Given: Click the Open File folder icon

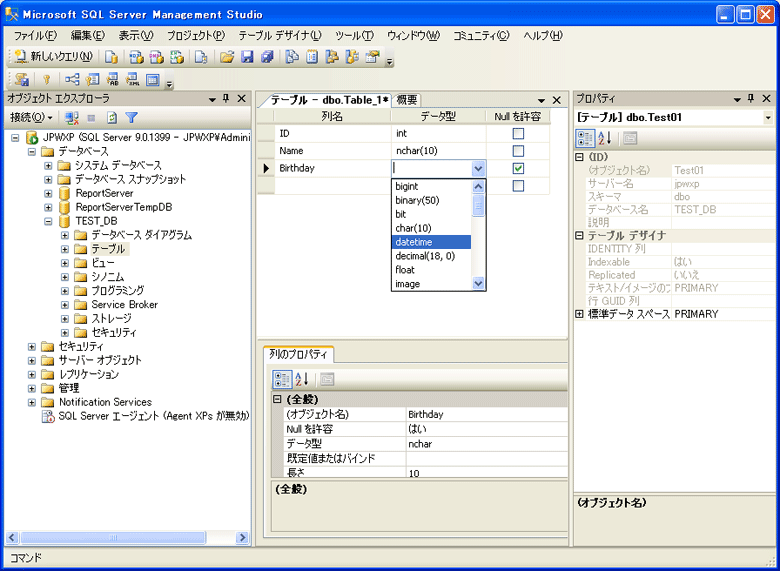Looking at the screenshot, I should (227, 58).
